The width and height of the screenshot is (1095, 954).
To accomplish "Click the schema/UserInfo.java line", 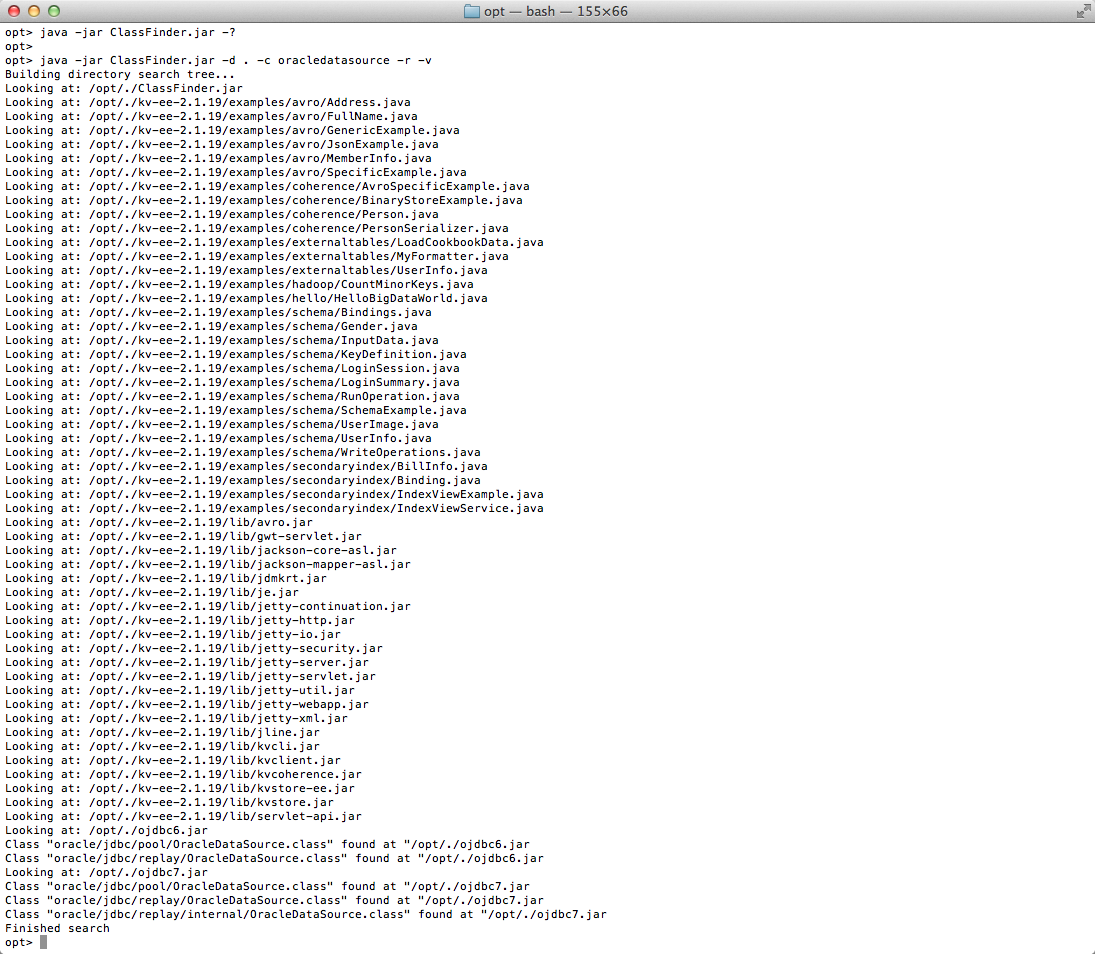I will pos(218,438).
